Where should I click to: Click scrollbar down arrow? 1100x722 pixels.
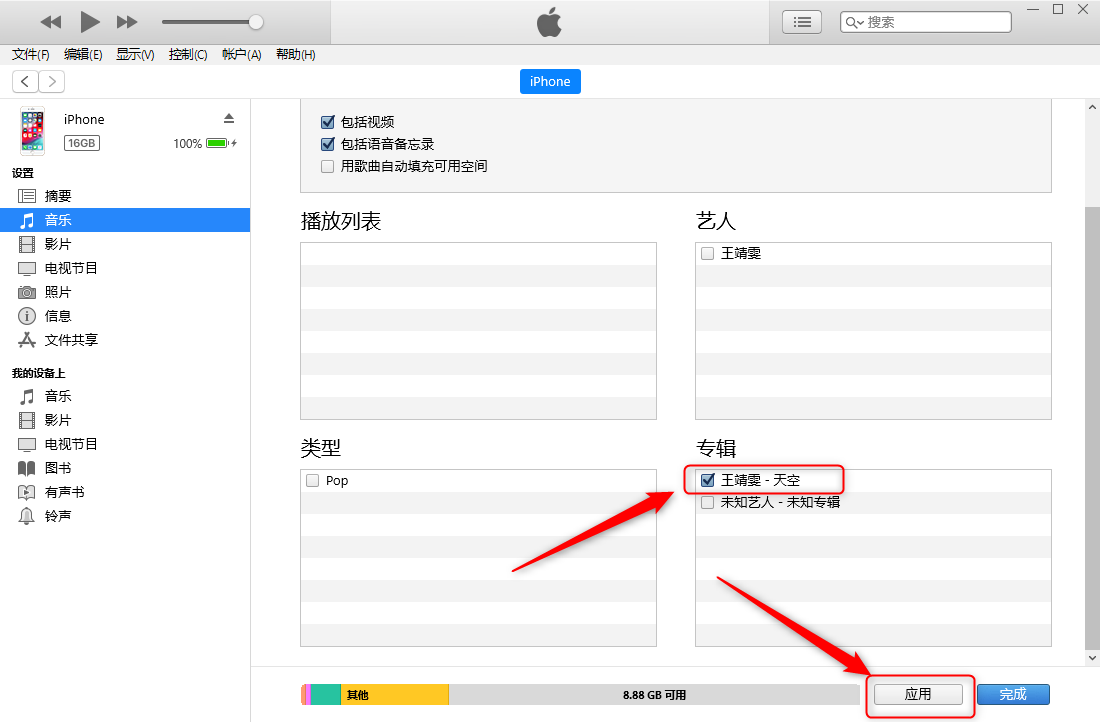click(x=1092, y=658)
